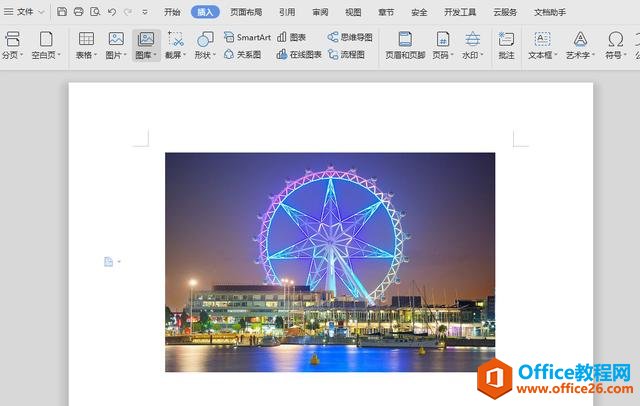Click the 流程图 flowchart icon
Viewport: 640px width, 406px height.
[x=347, y=54]
